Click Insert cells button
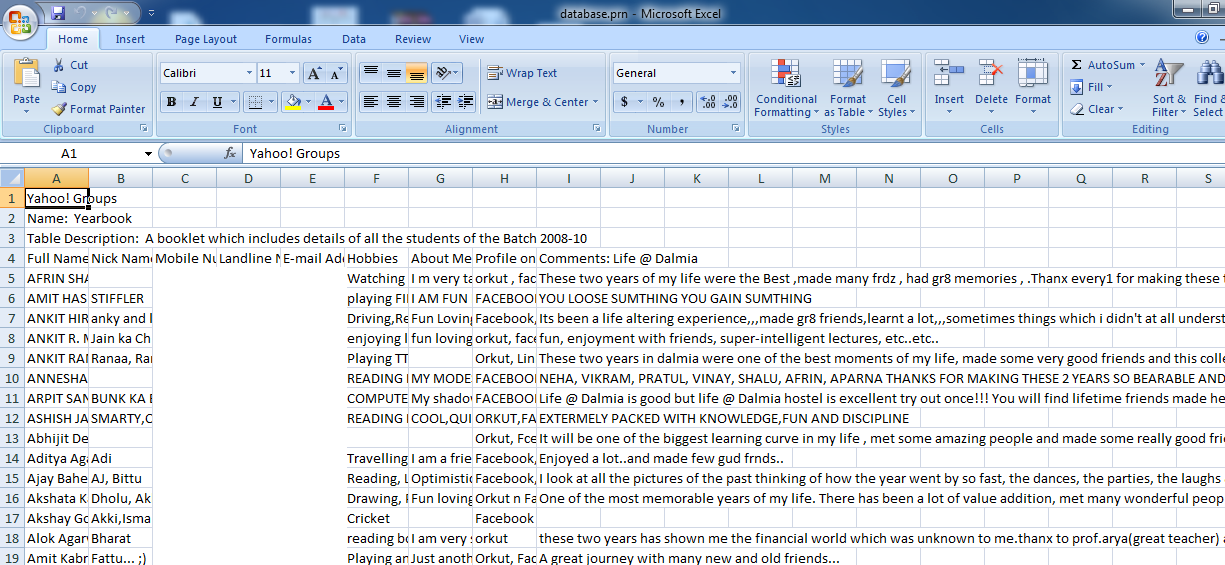The height and width of the screenshot is (565, 1225). pos(949,82)
